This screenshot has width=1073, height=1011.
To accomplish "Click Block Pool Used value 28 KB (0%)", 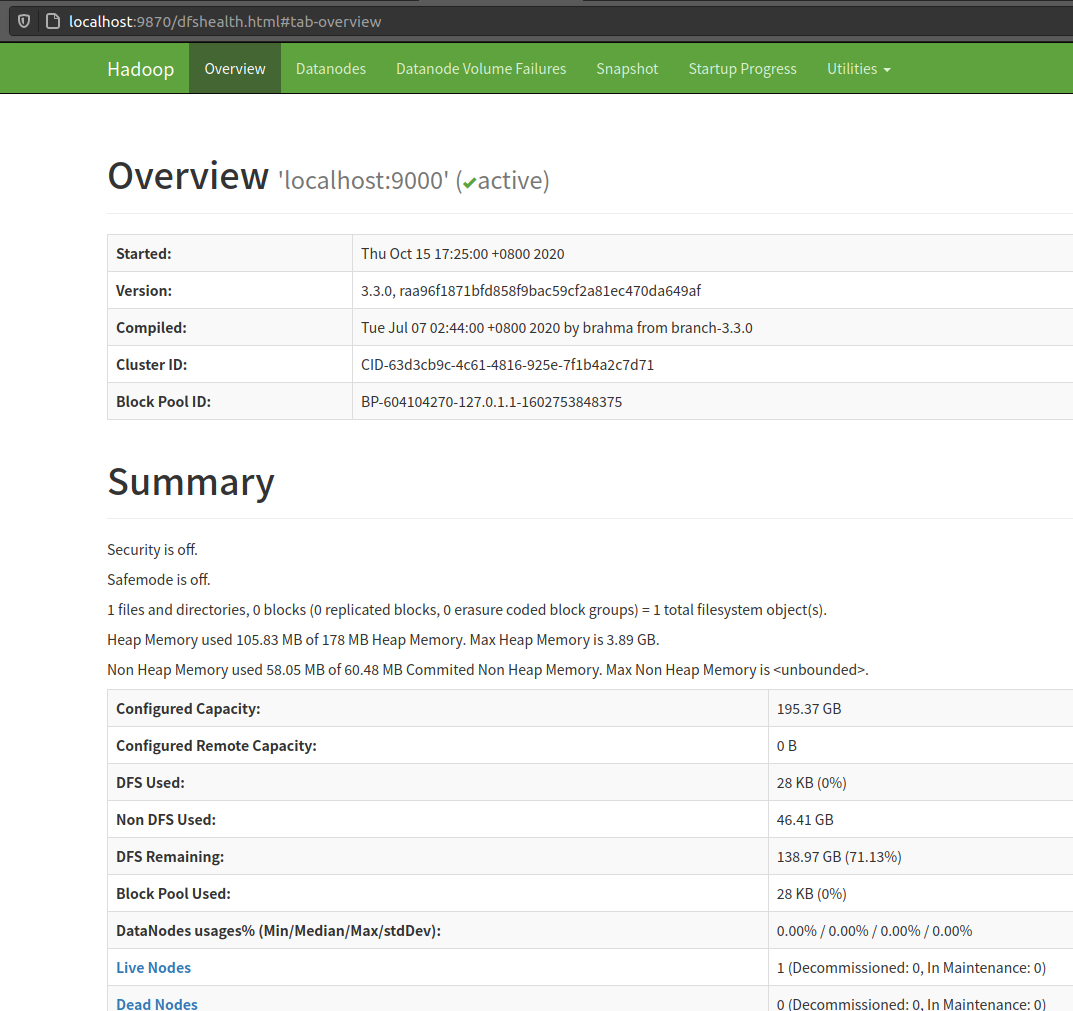I will [x=812, y=894].
